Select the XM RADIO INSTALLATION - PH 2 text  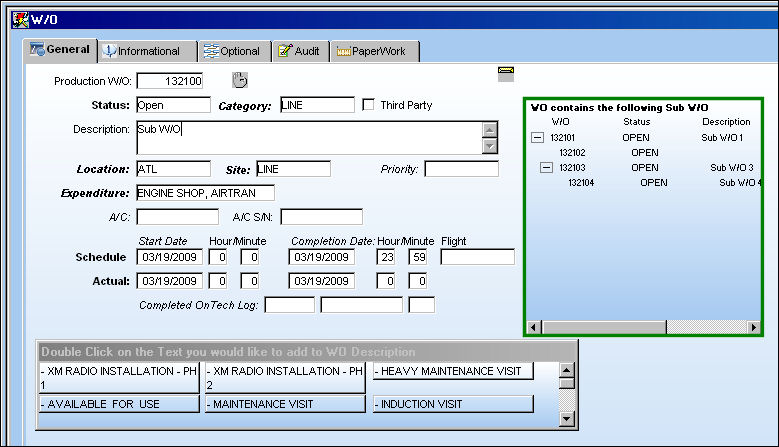tap(285, 377)
